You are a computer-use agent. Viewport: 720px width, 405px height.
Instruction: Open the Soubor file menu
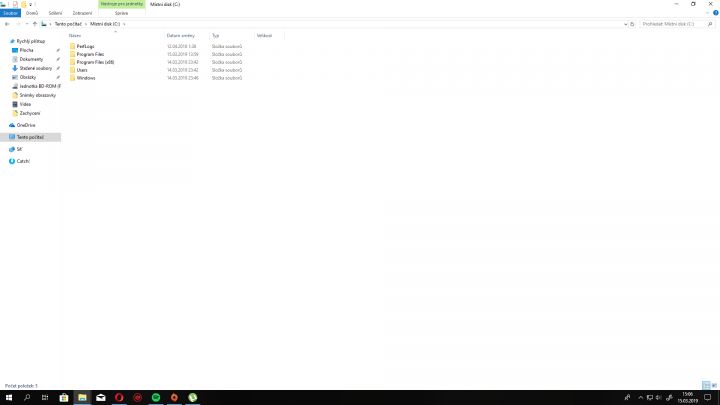10,13
